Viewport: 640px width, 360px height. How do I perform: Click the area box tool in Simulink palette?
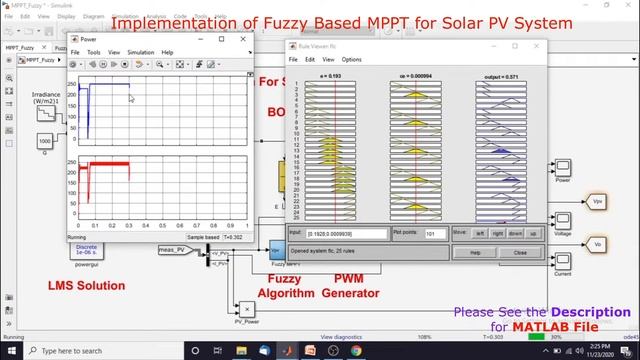pos(9,143)
